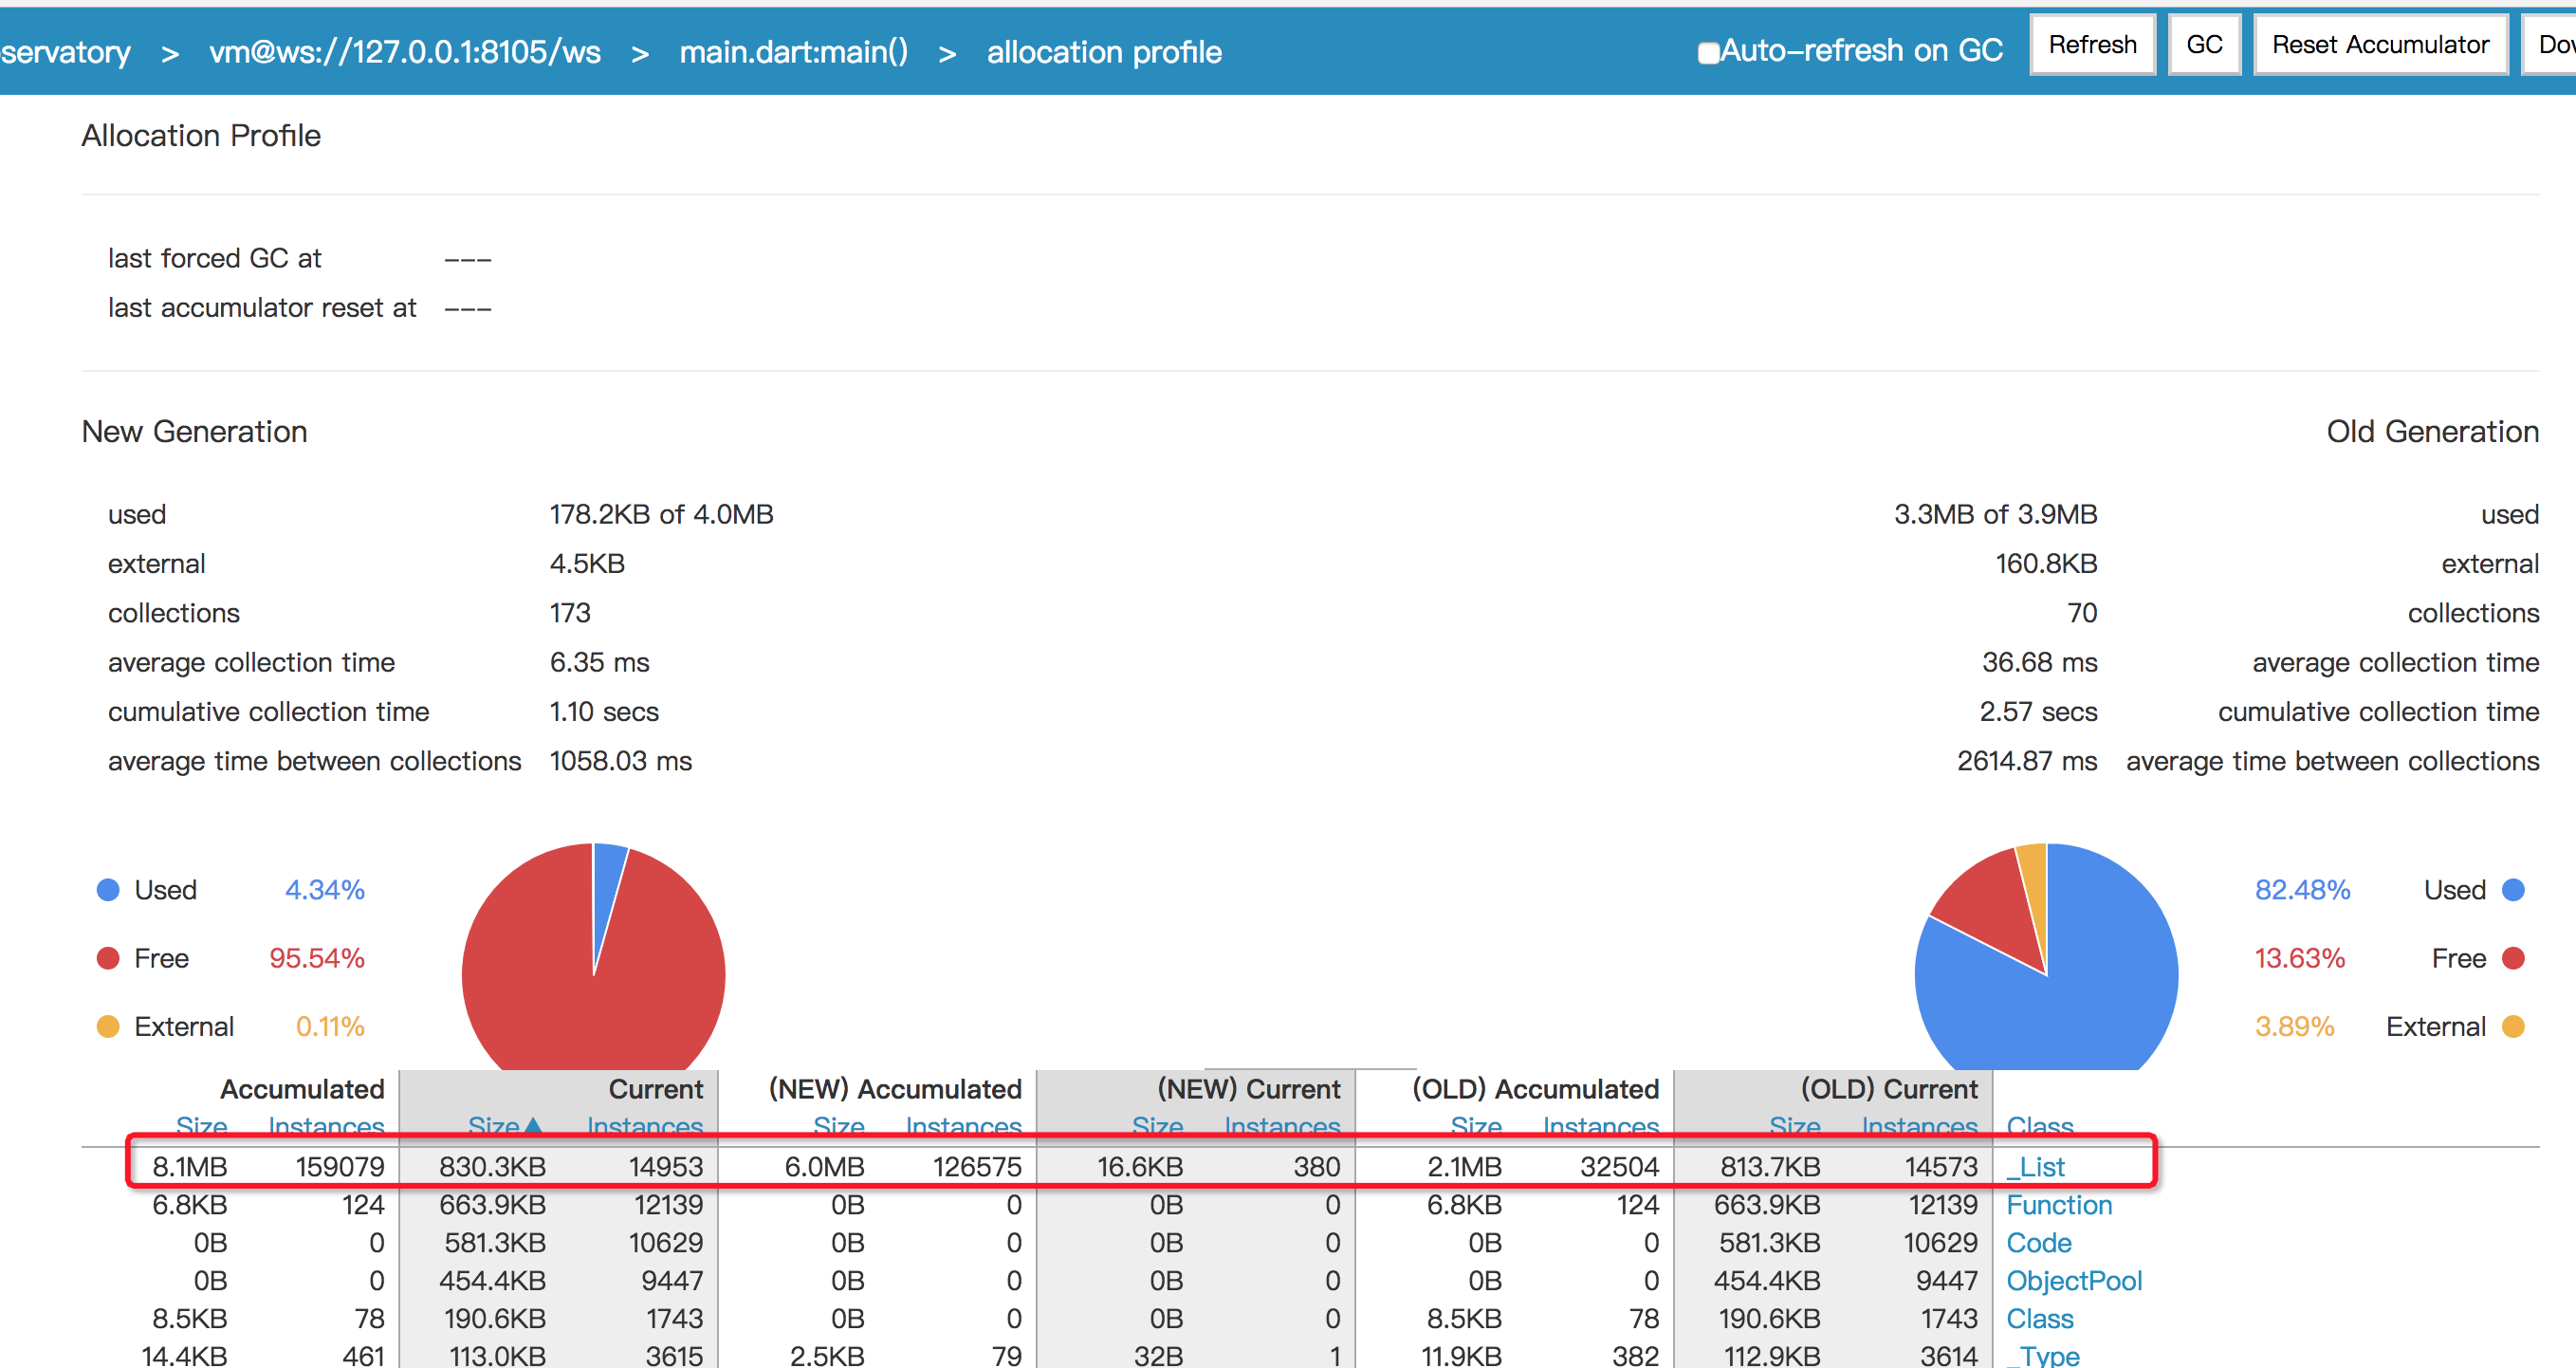The width and height of the screenshot is (2576, 1368).
Task: Click the red Free legend dot for New Generation
Action: [x=108, y=958]
